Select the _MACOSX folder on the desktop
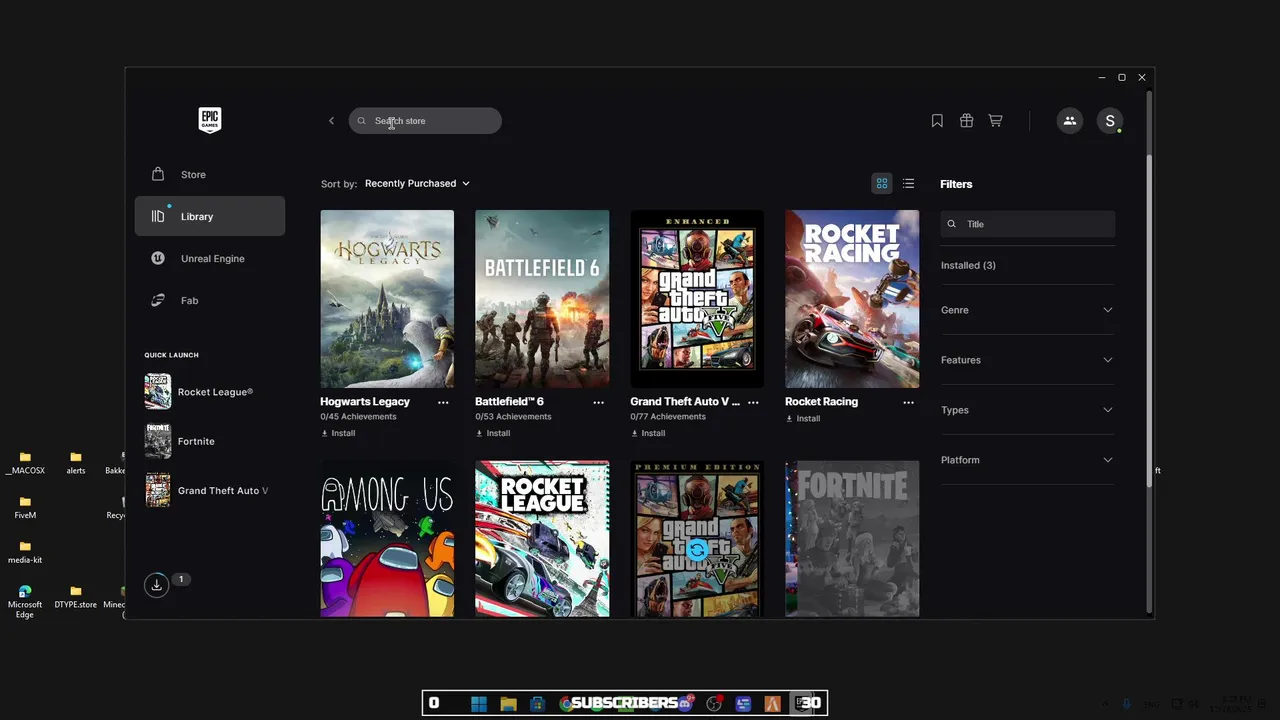This screenshot has width=1280, height=720. (x=25, y=462)
